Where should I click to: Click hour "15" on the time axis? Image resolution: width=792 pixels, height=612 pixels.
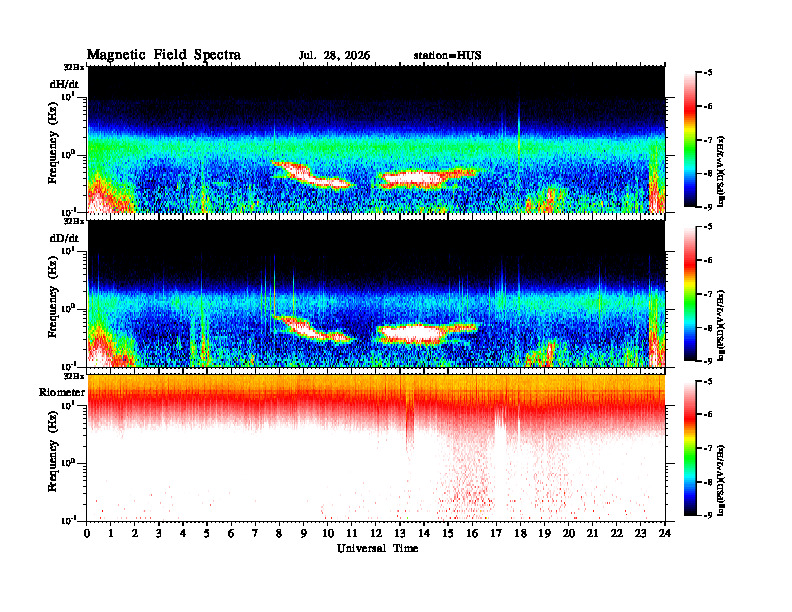(x=448, y=534)
